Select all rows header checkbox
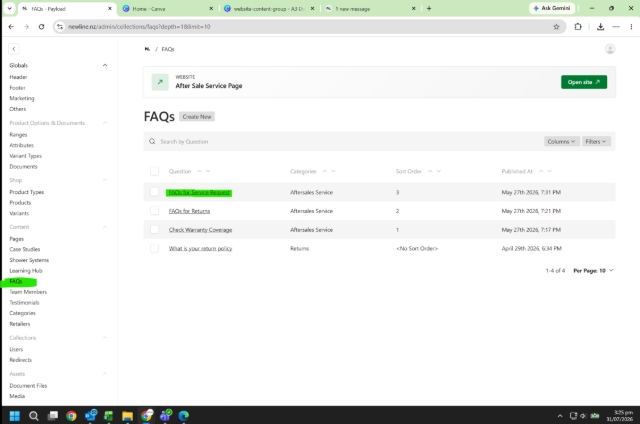 pos(154,171)
